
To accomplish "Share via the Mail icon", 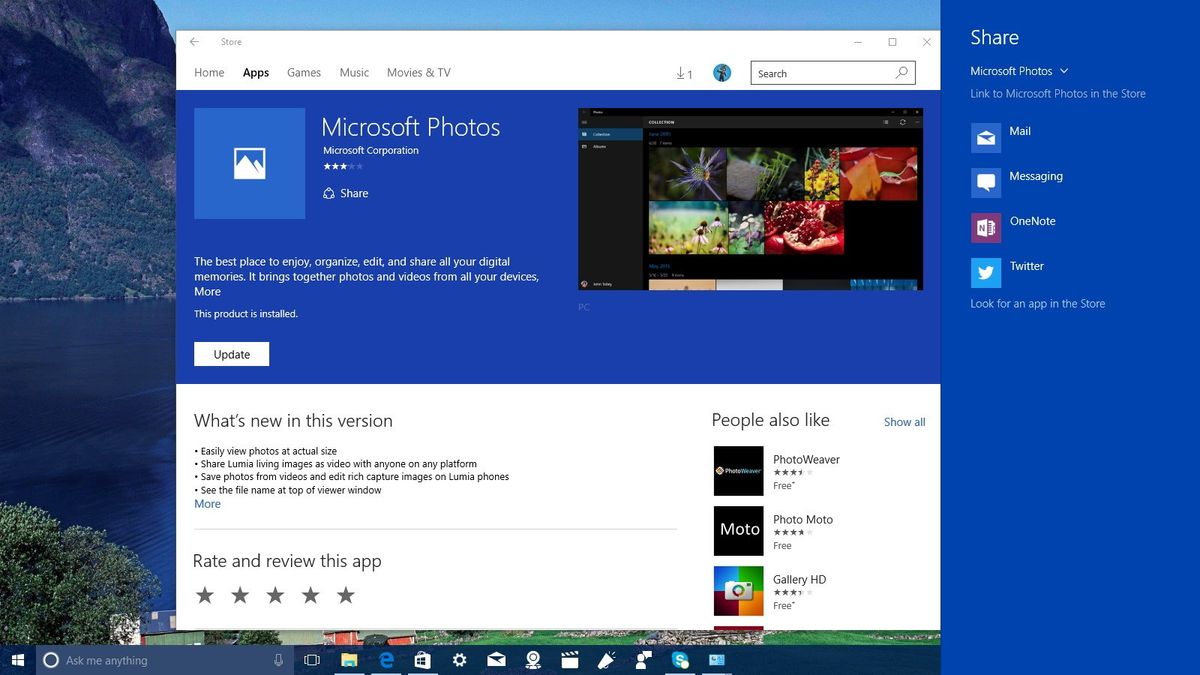I will tap(986, 137).
